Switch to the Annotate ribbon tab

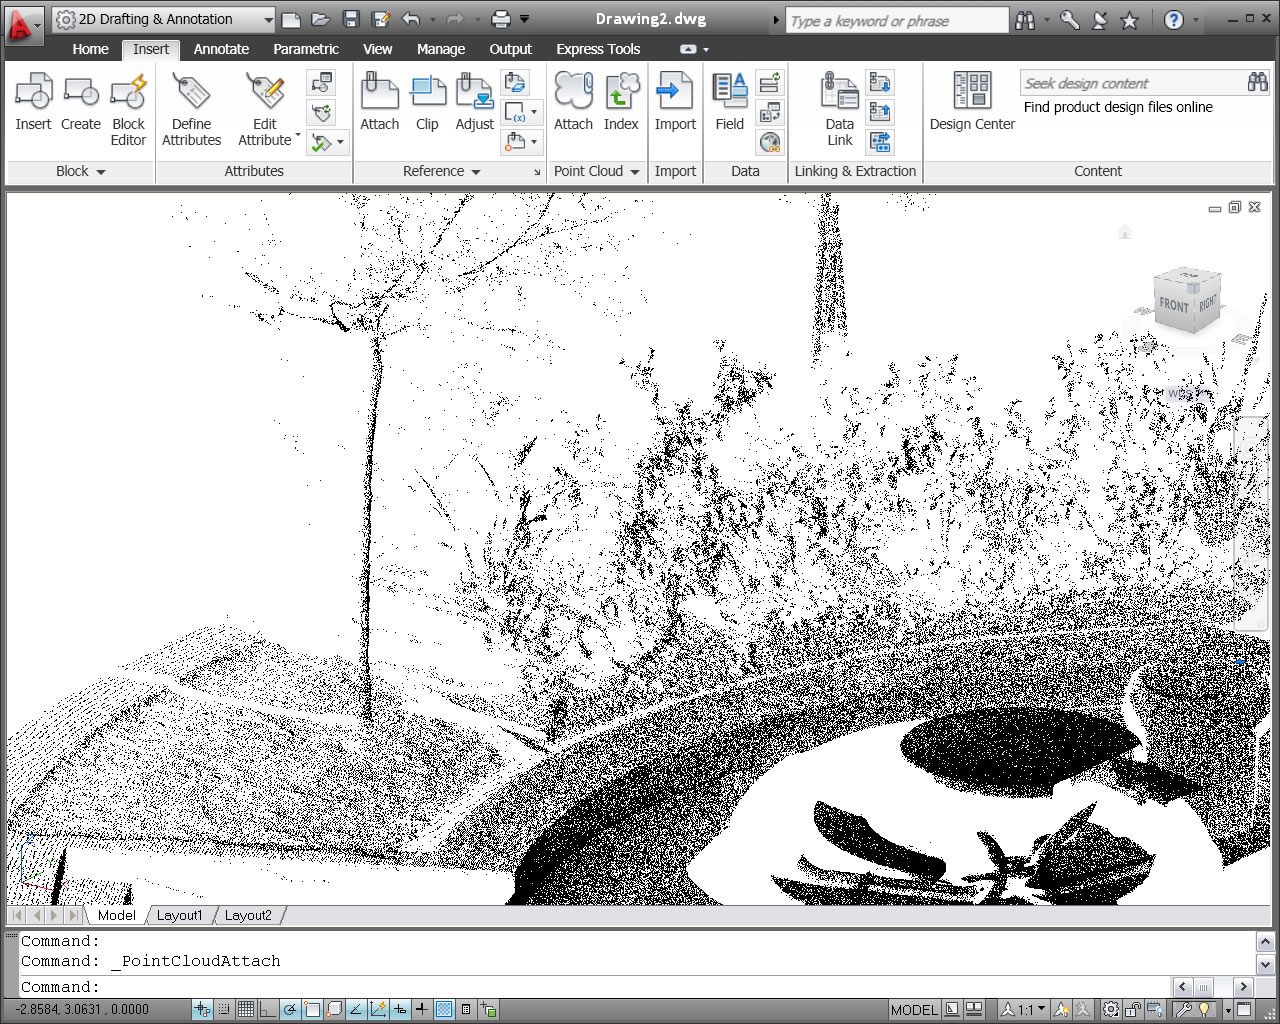[221, 49]
